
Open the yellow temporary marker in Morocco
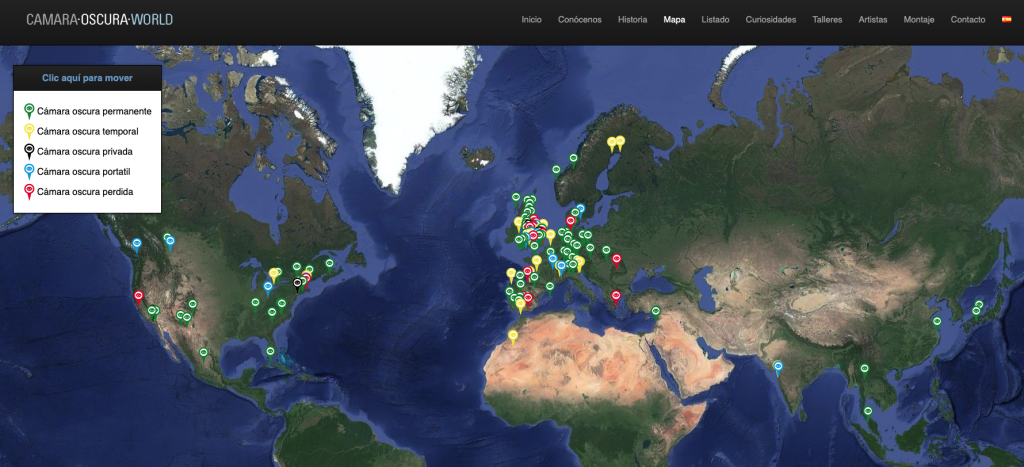pyautogui.click(x=514, y=336)
